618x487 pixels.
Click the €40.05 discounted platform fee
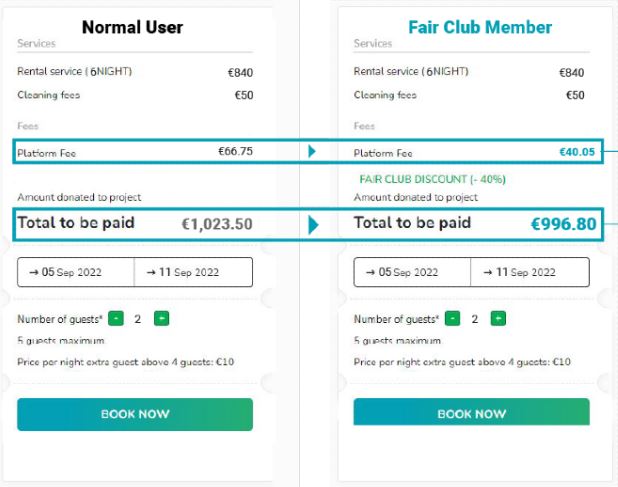point(577,152)
